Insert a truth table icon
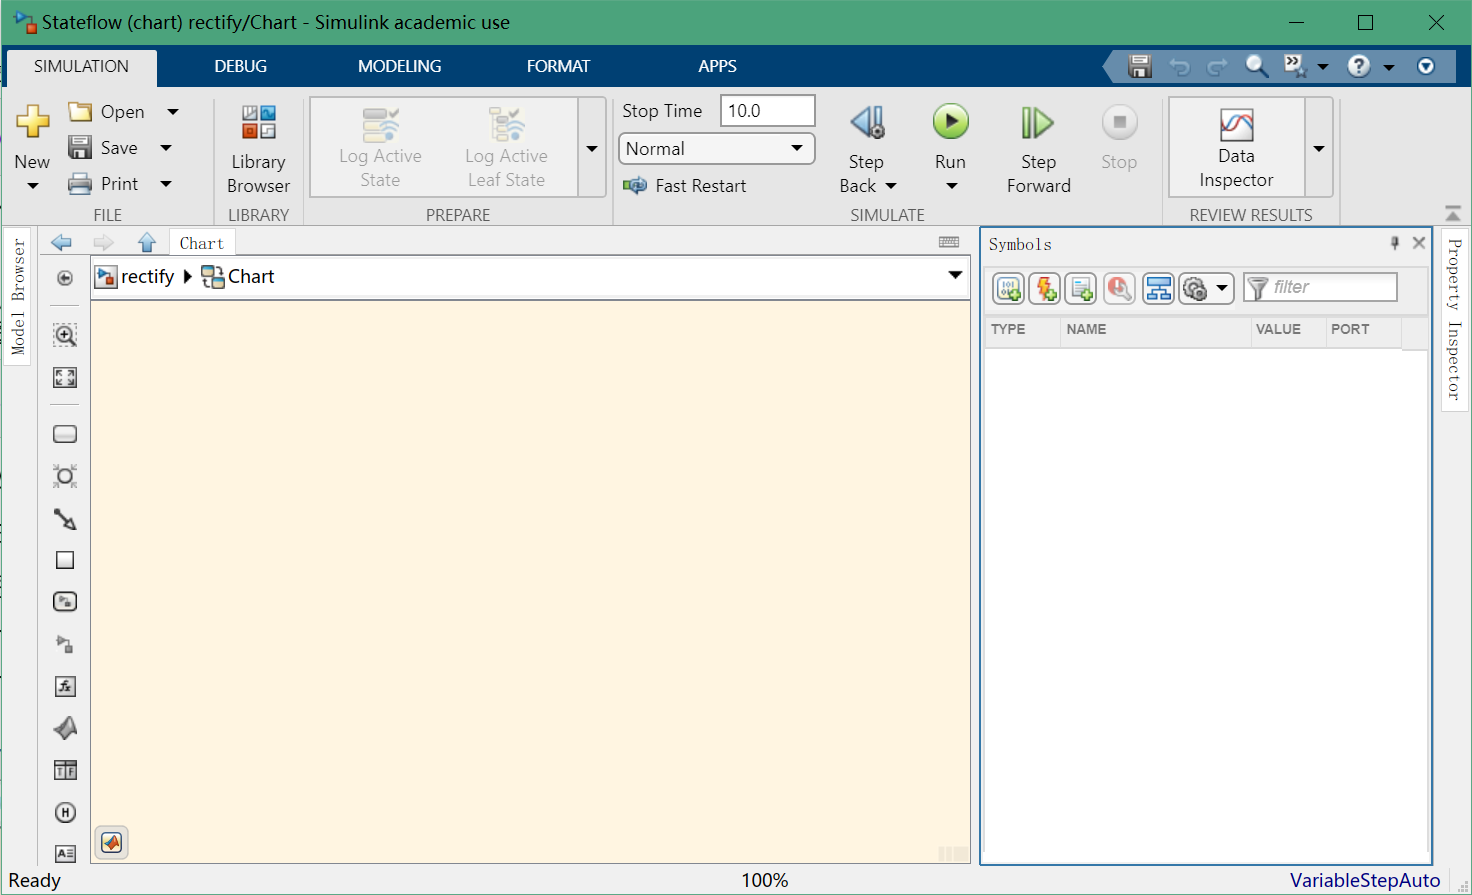The height and width of the screenshot is (895, 1472). (65, 770)
